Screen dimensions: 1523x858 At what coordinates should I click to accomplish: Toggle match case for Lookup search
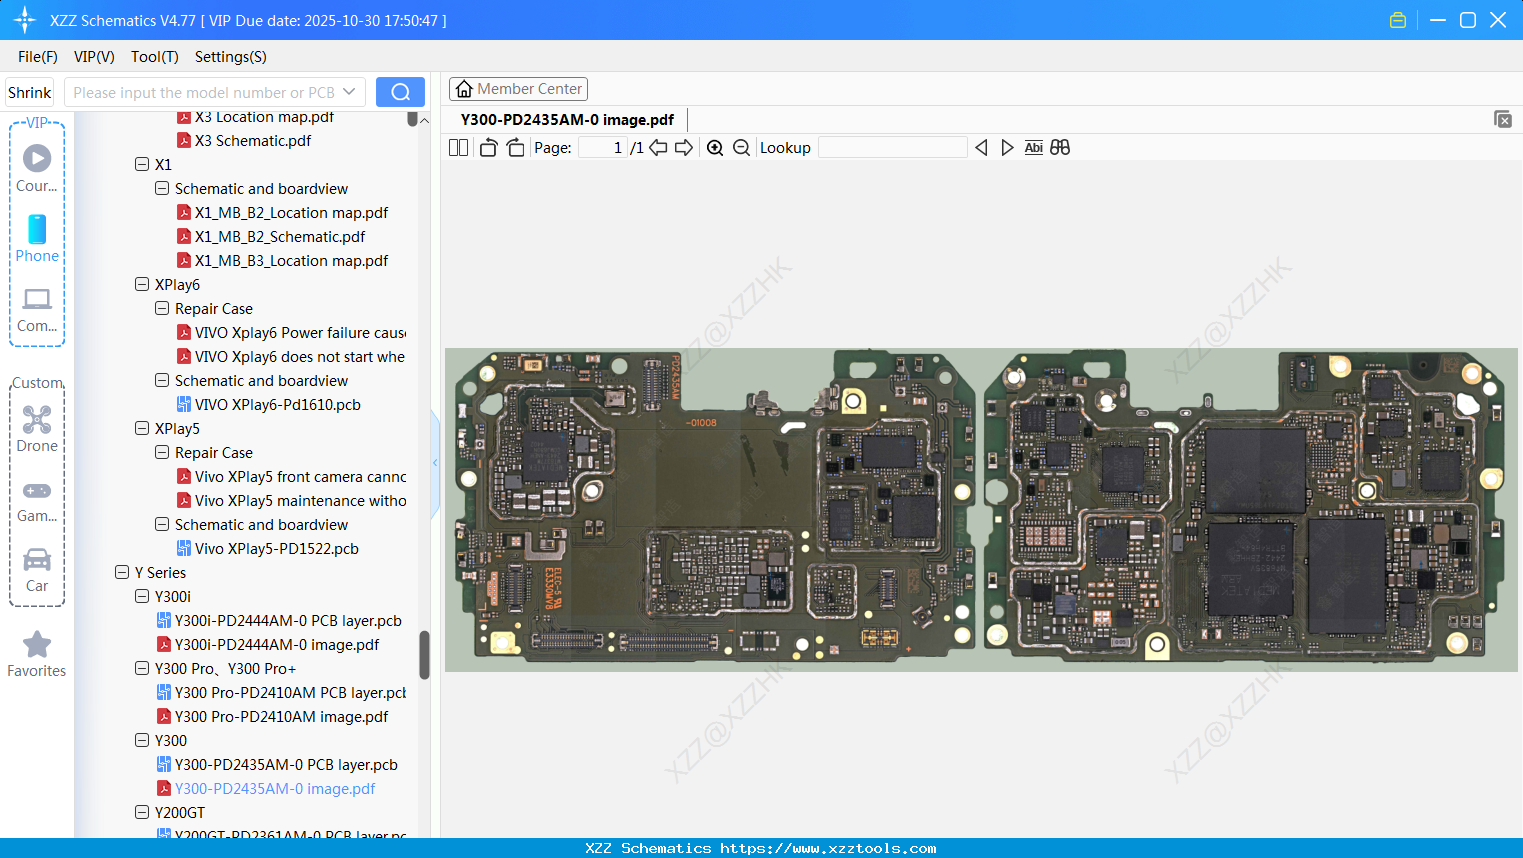tap(1033, 147)
